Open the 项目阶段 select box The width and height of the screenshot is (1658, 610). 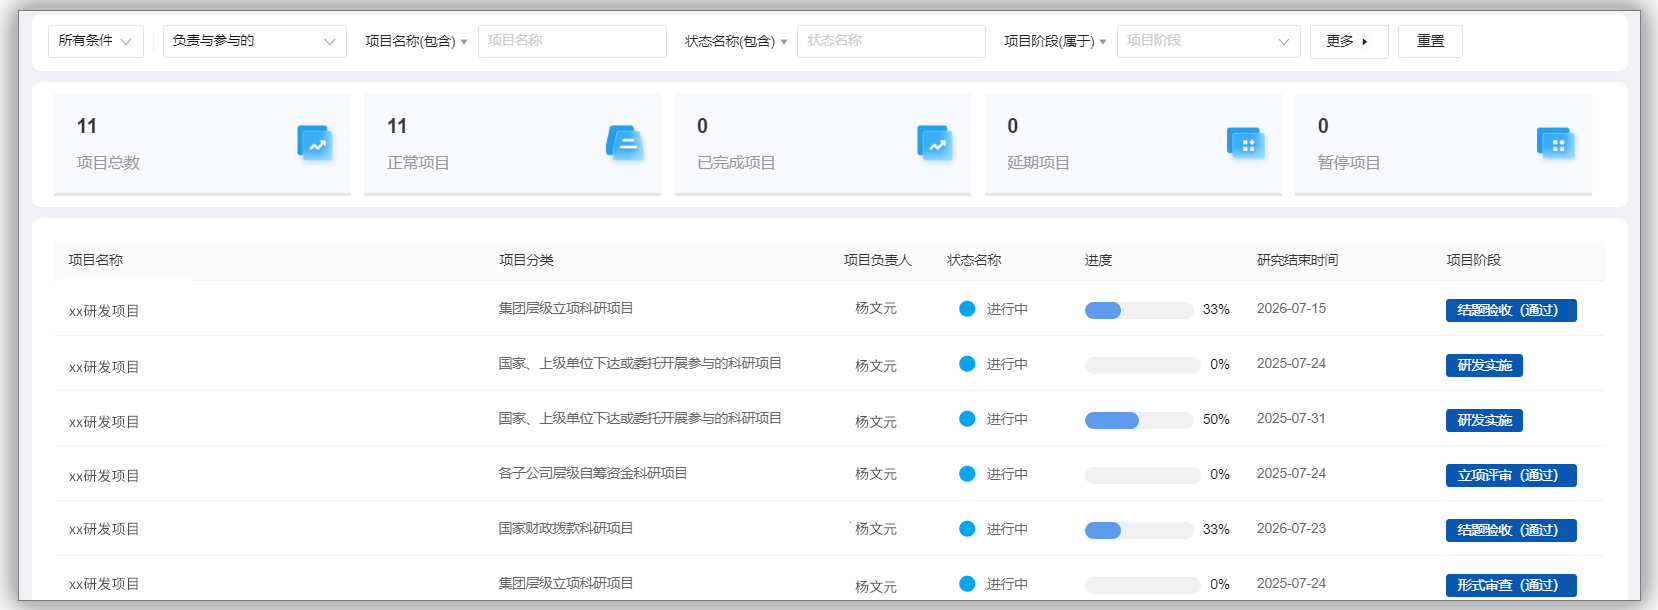tap(1209, 41)
